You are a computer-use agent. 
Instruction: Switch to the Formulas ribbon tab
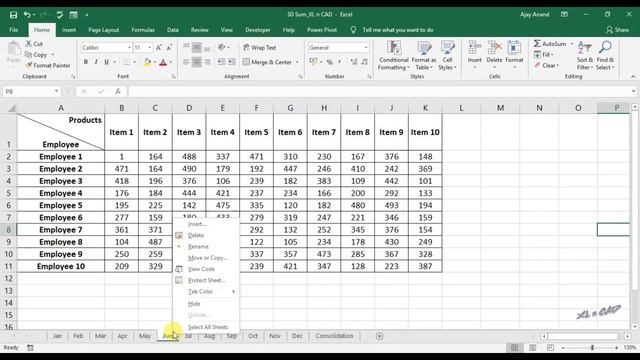(x=143, y=30)
